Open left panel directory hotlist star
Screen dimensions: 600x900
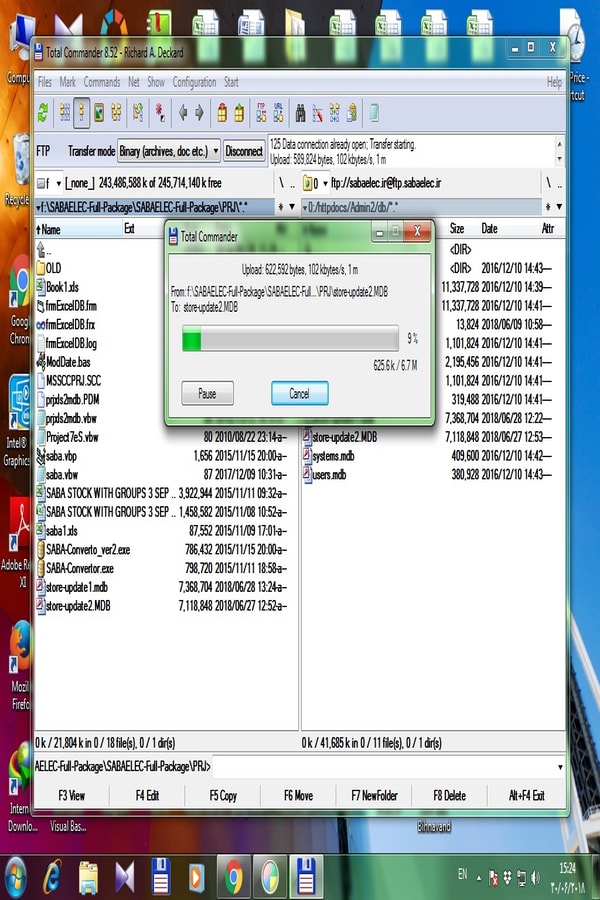coord(281,207)
